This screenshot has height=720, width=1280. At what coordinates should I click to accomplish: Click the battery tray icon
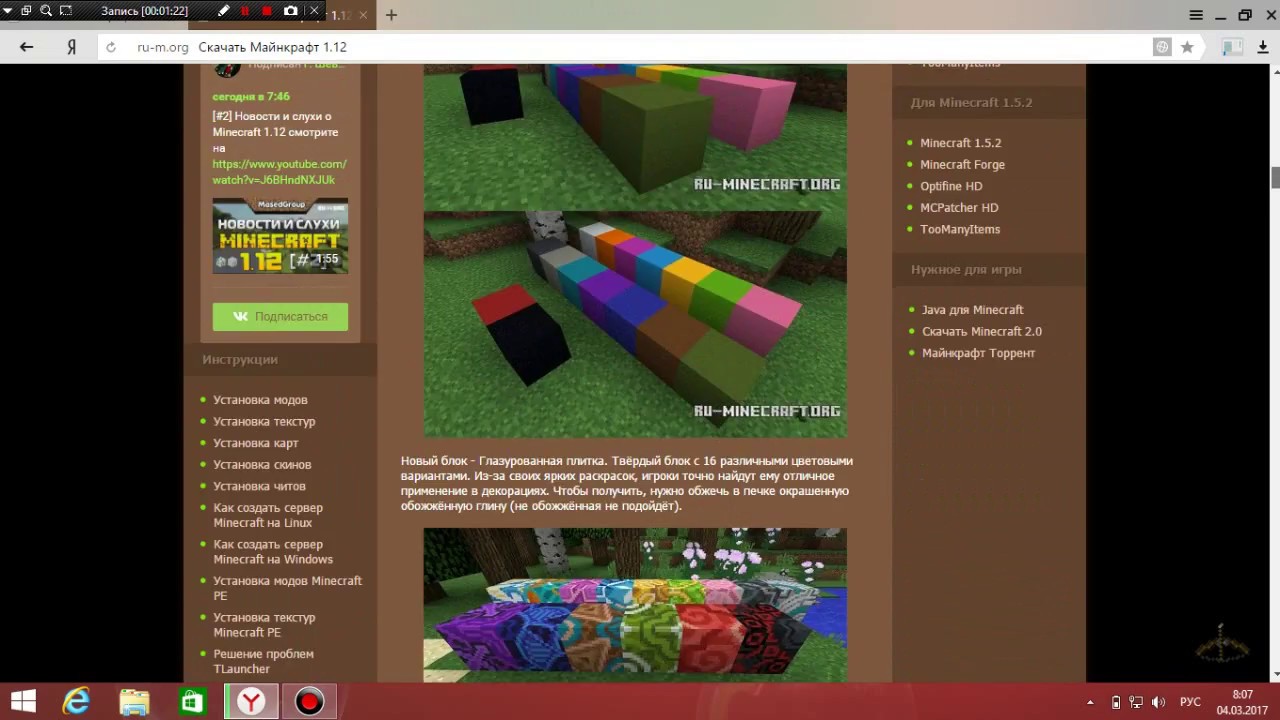1116,702
